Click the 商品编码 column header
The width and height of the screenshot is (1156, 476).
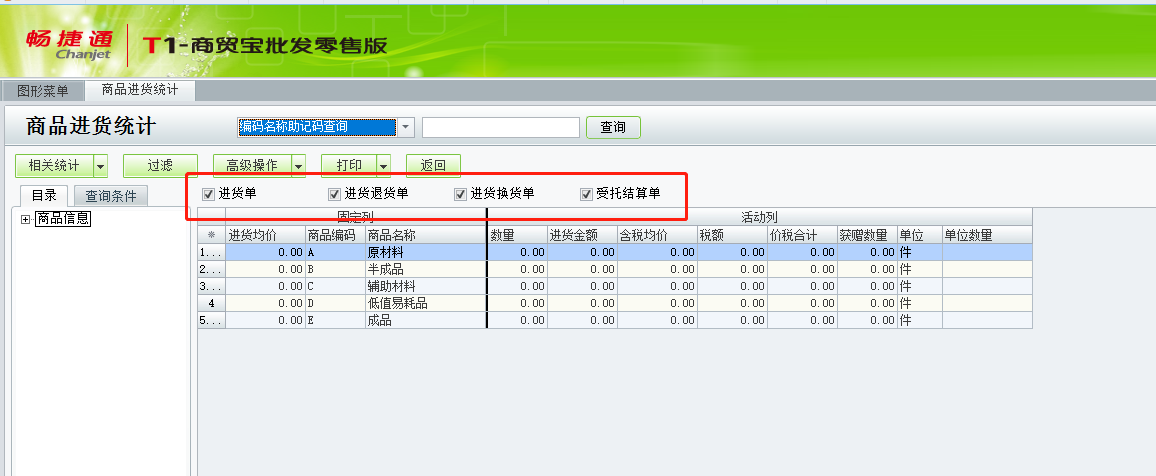point(335,235)
